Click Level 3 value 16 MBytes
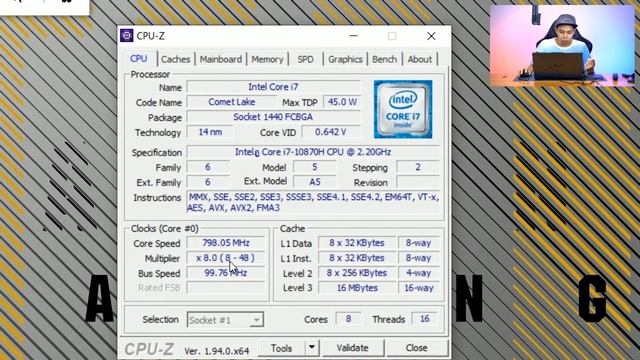This screenshot has height=360, width=640. (x=357, y=288)
